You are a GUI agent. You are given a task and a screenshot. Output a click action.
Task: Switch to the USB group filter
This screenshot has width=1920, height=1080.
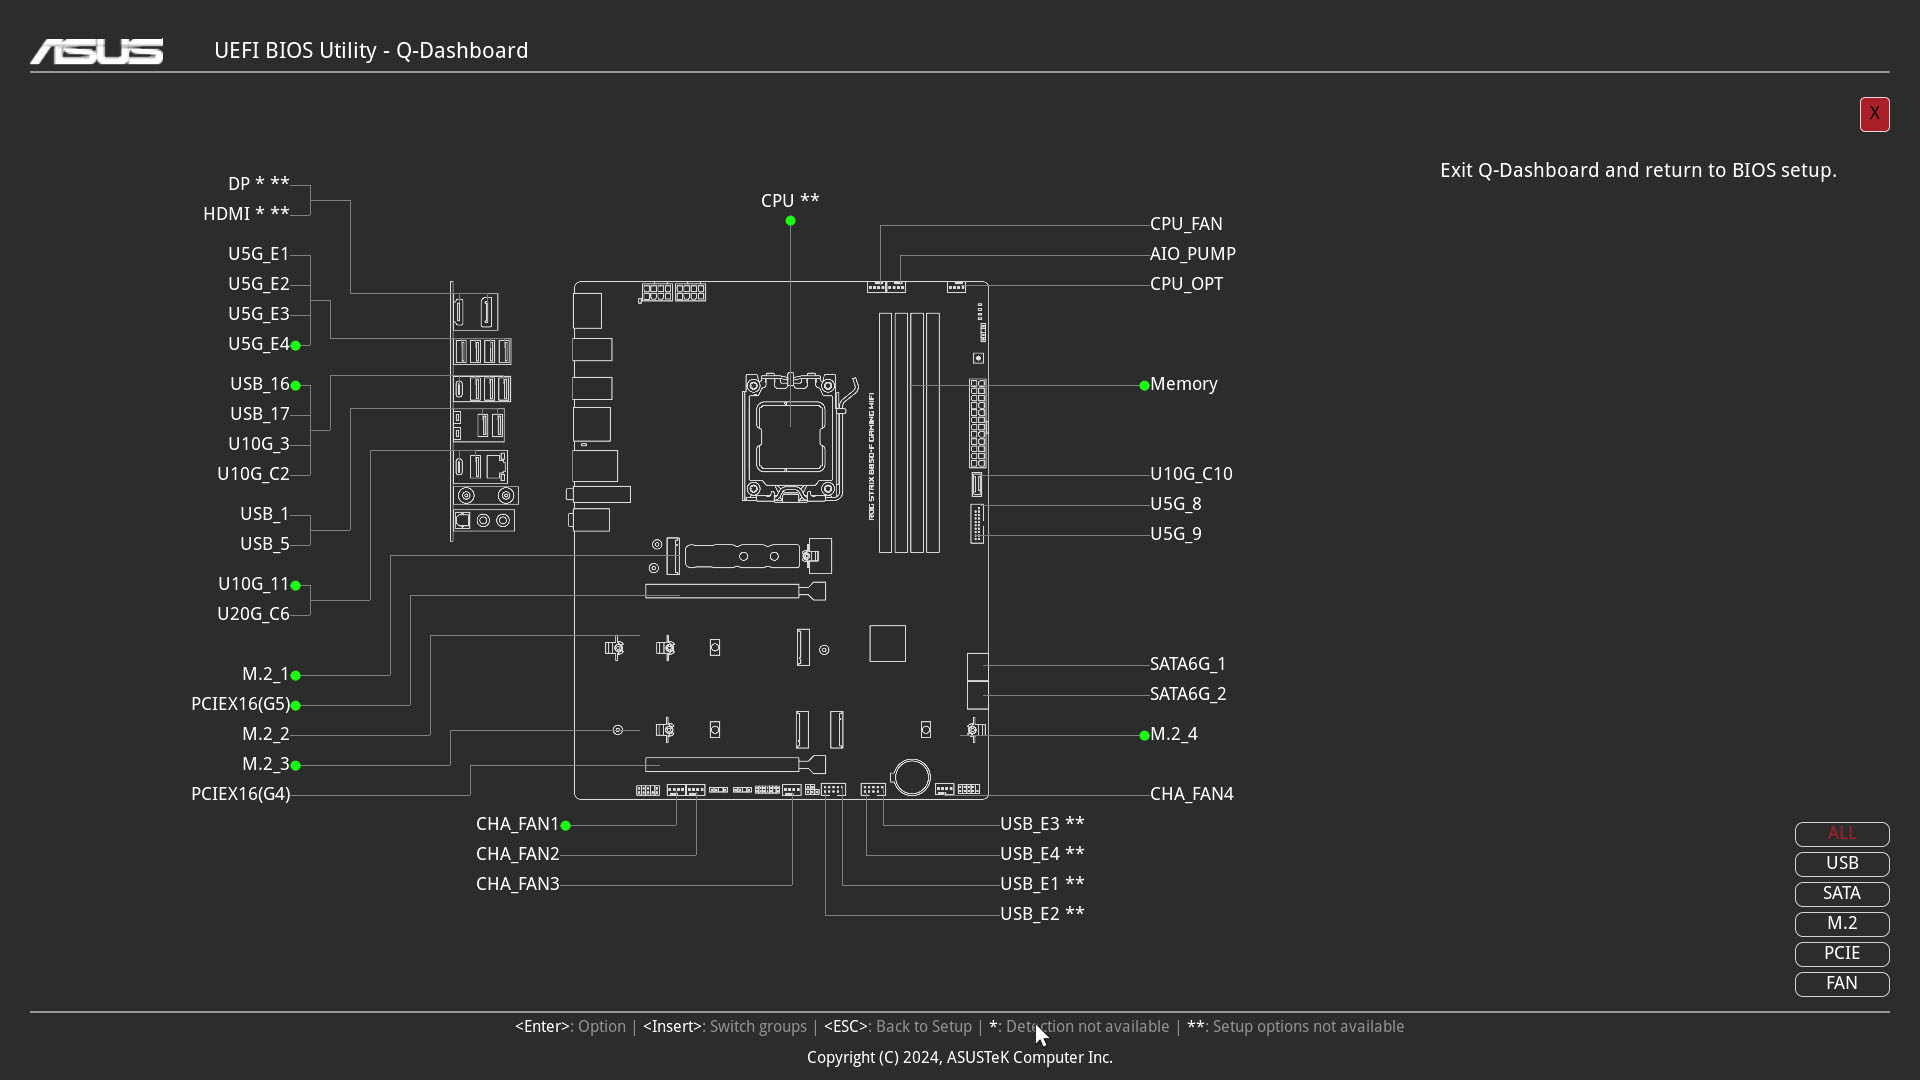coord(1842,864)
